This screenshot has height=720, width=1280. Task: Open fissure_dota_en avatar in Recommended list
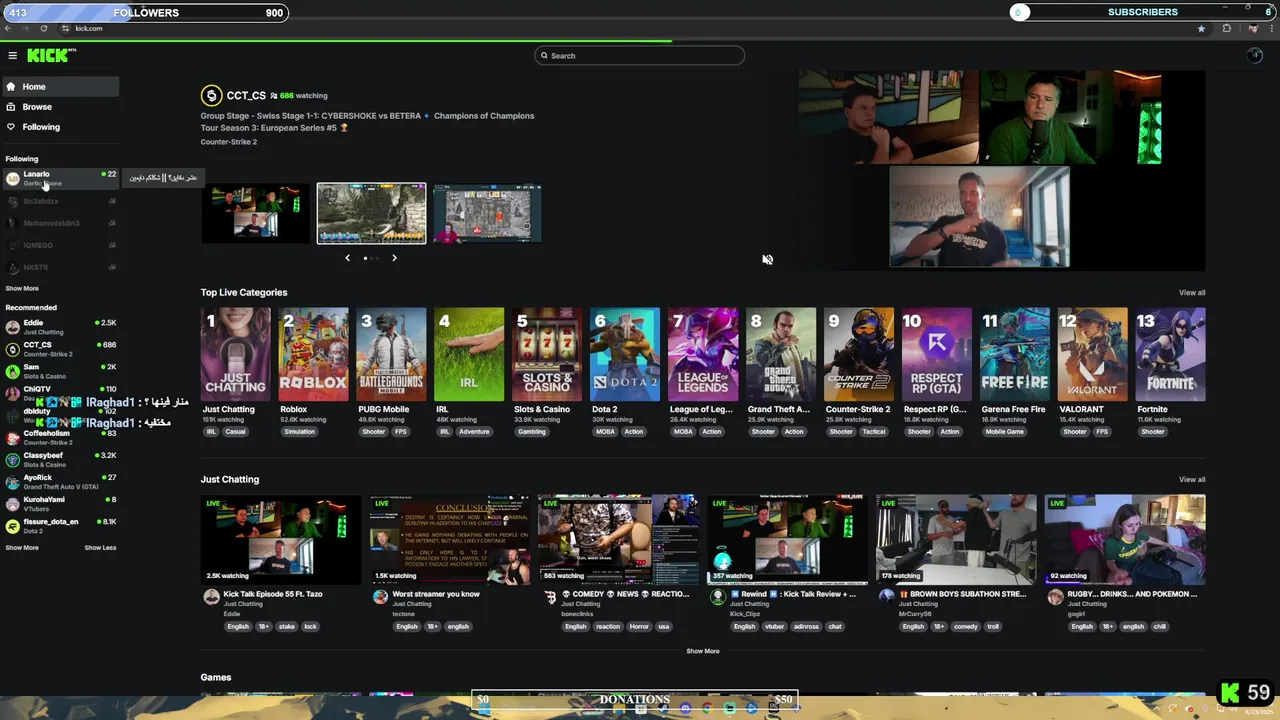click(12, 526)
